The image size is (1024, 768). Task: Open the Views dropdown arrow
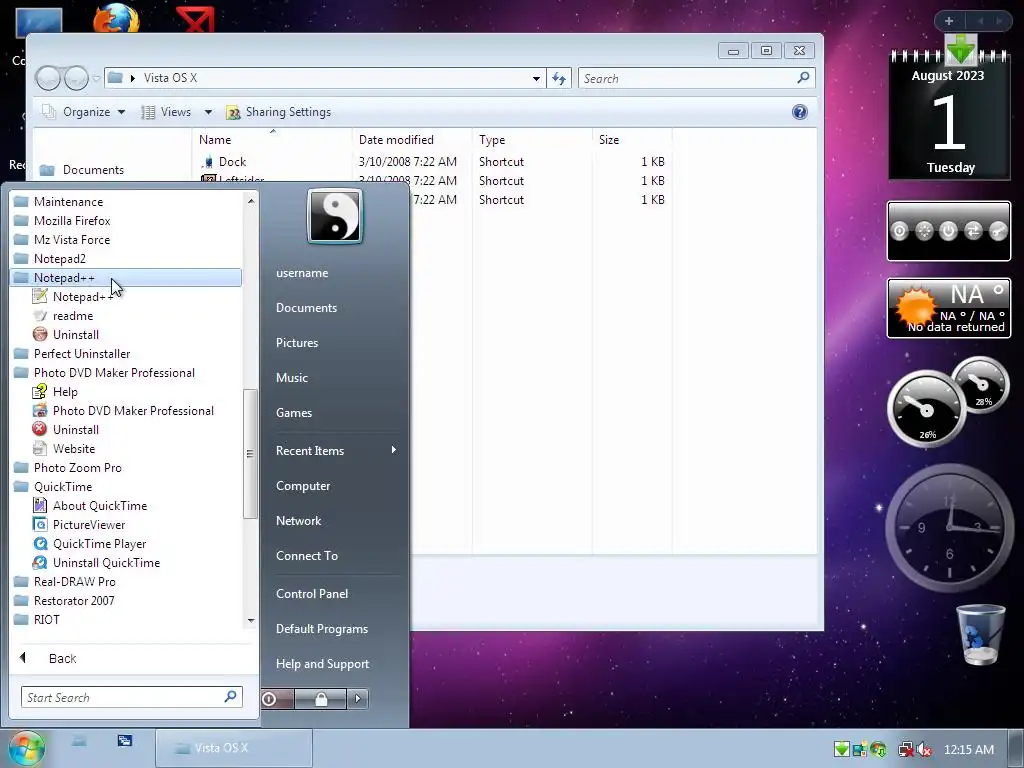208,112
